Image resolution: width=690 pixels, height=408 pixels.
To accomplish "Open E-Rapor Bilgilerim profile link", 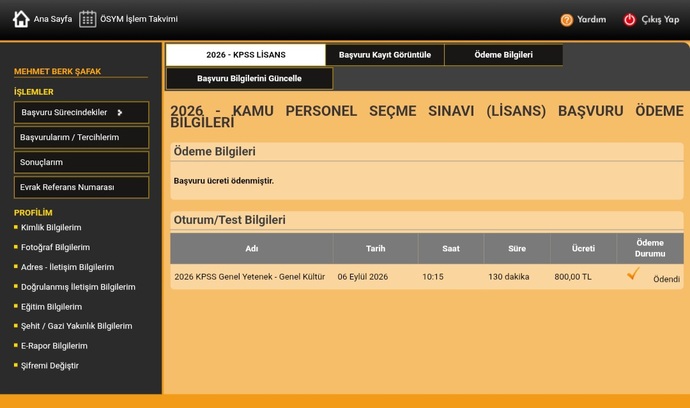I will coord(54,346).
